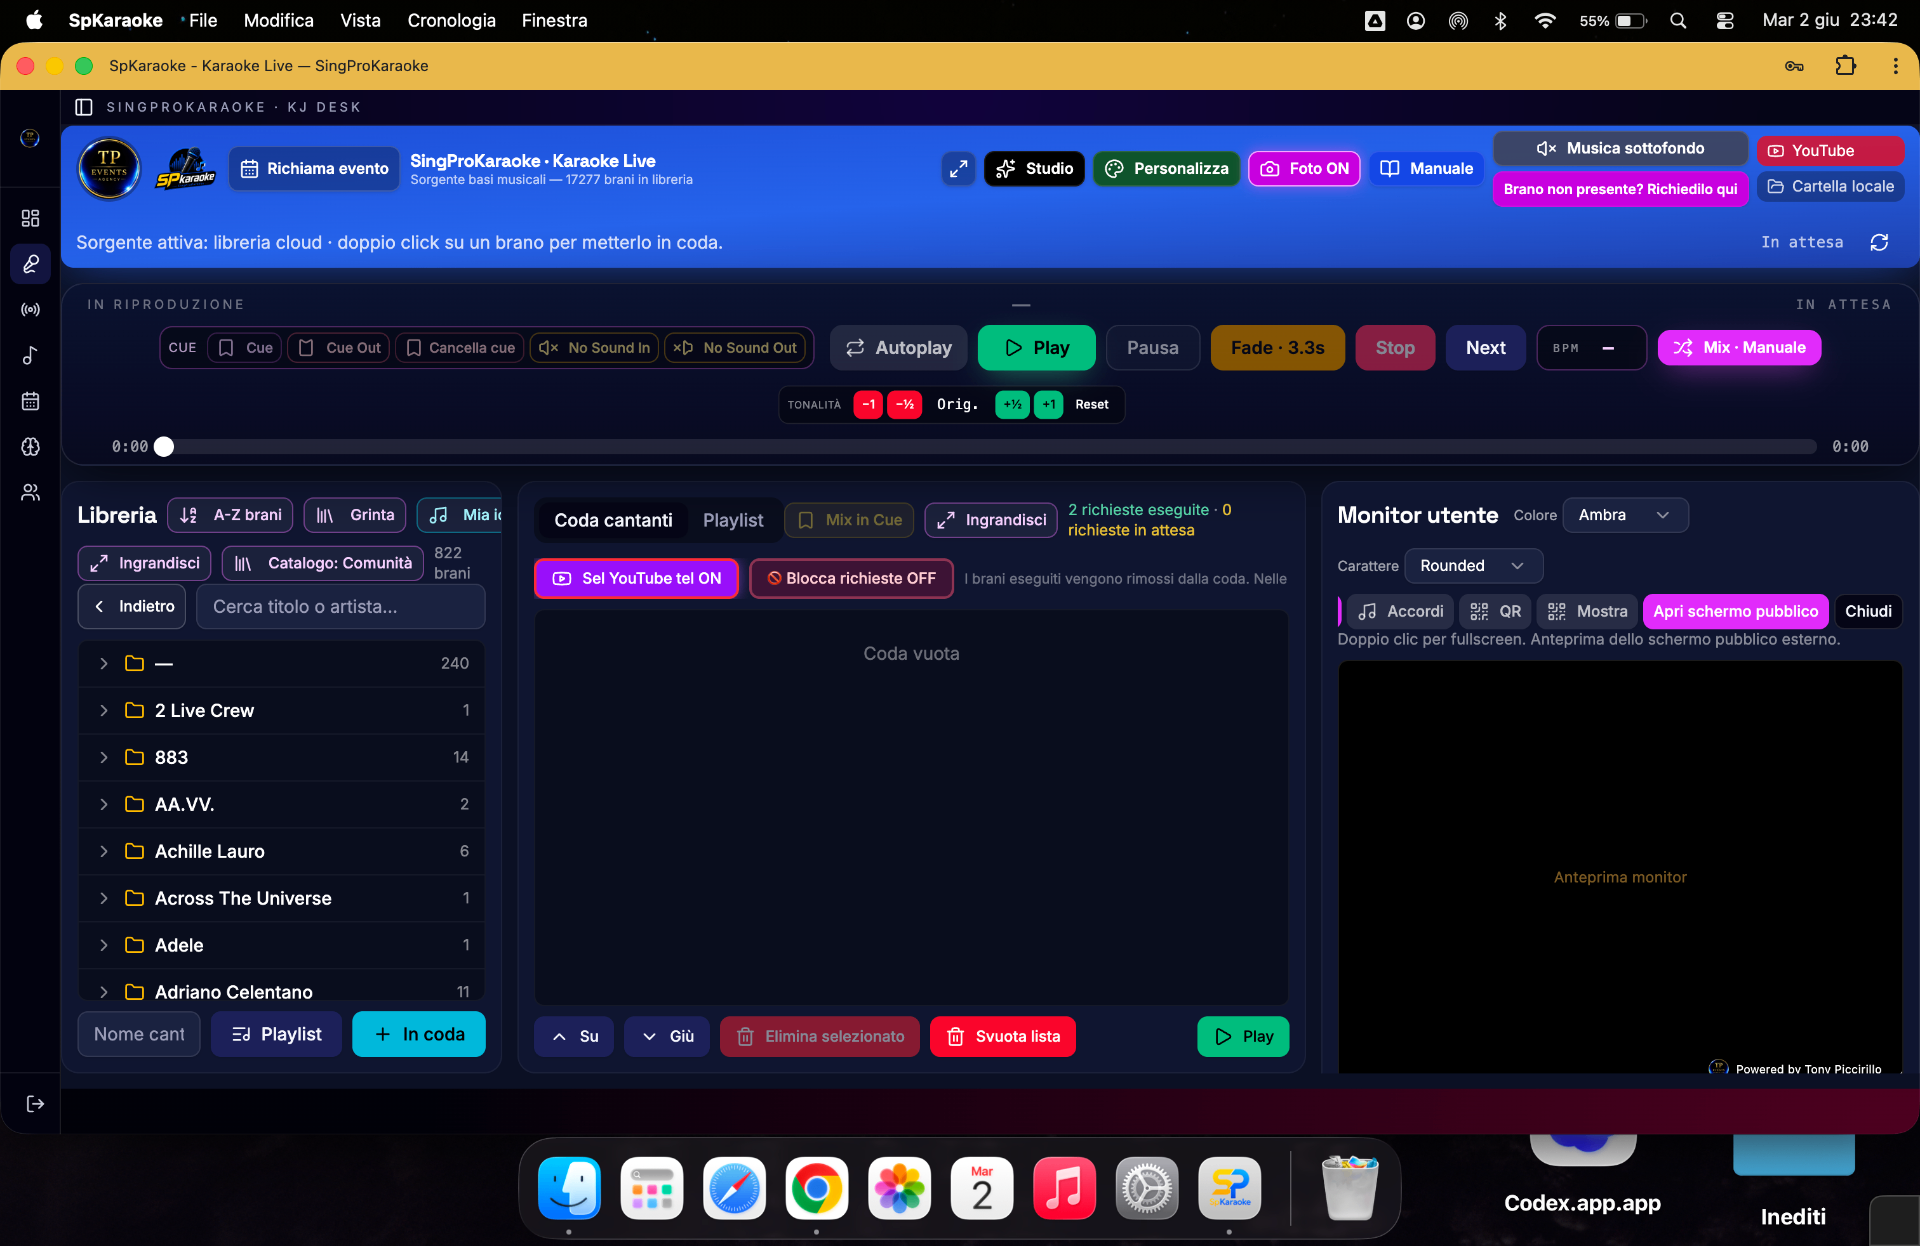Lower the key with the -1 tonalità button
The height and width of the screenshot is (1246, 1920).
(x=869, y=405)
